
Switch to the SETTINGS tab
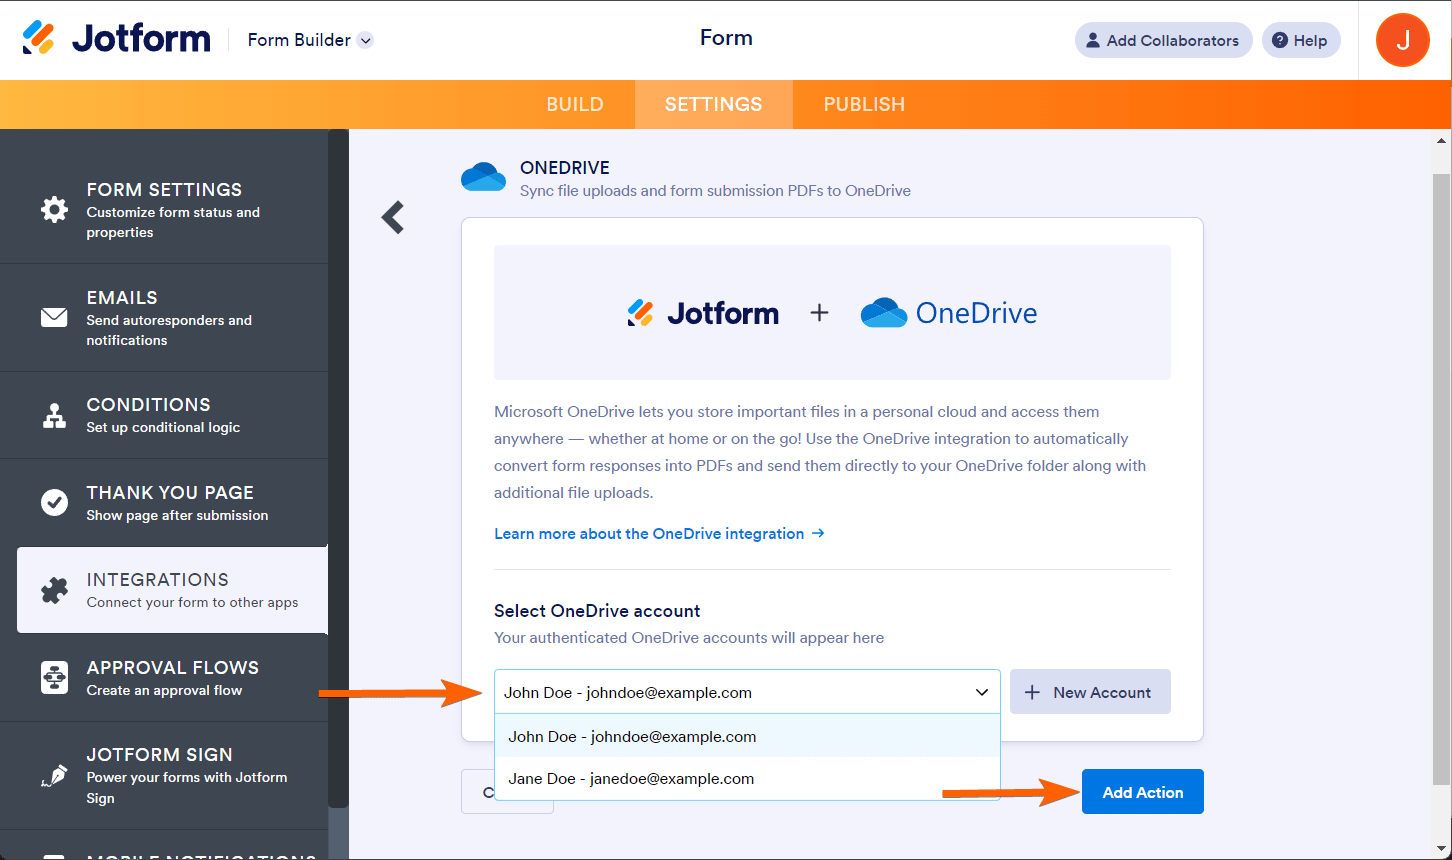(x=714, y=104)
